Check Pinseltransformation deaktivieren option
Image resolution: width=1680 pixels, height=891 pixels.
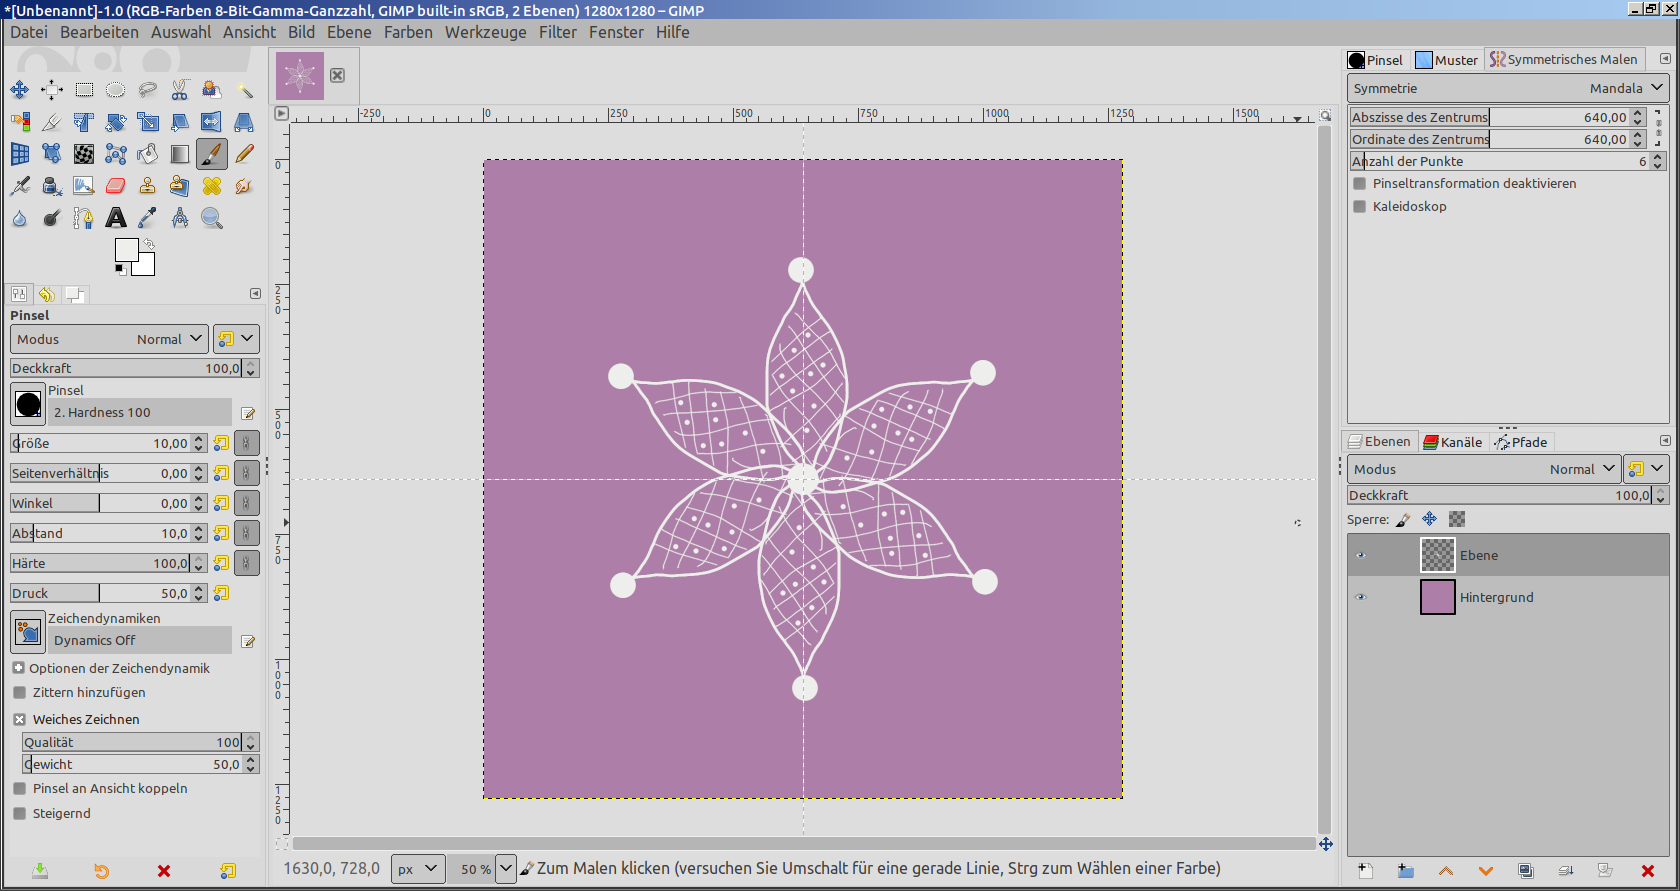pos(1360,184)
